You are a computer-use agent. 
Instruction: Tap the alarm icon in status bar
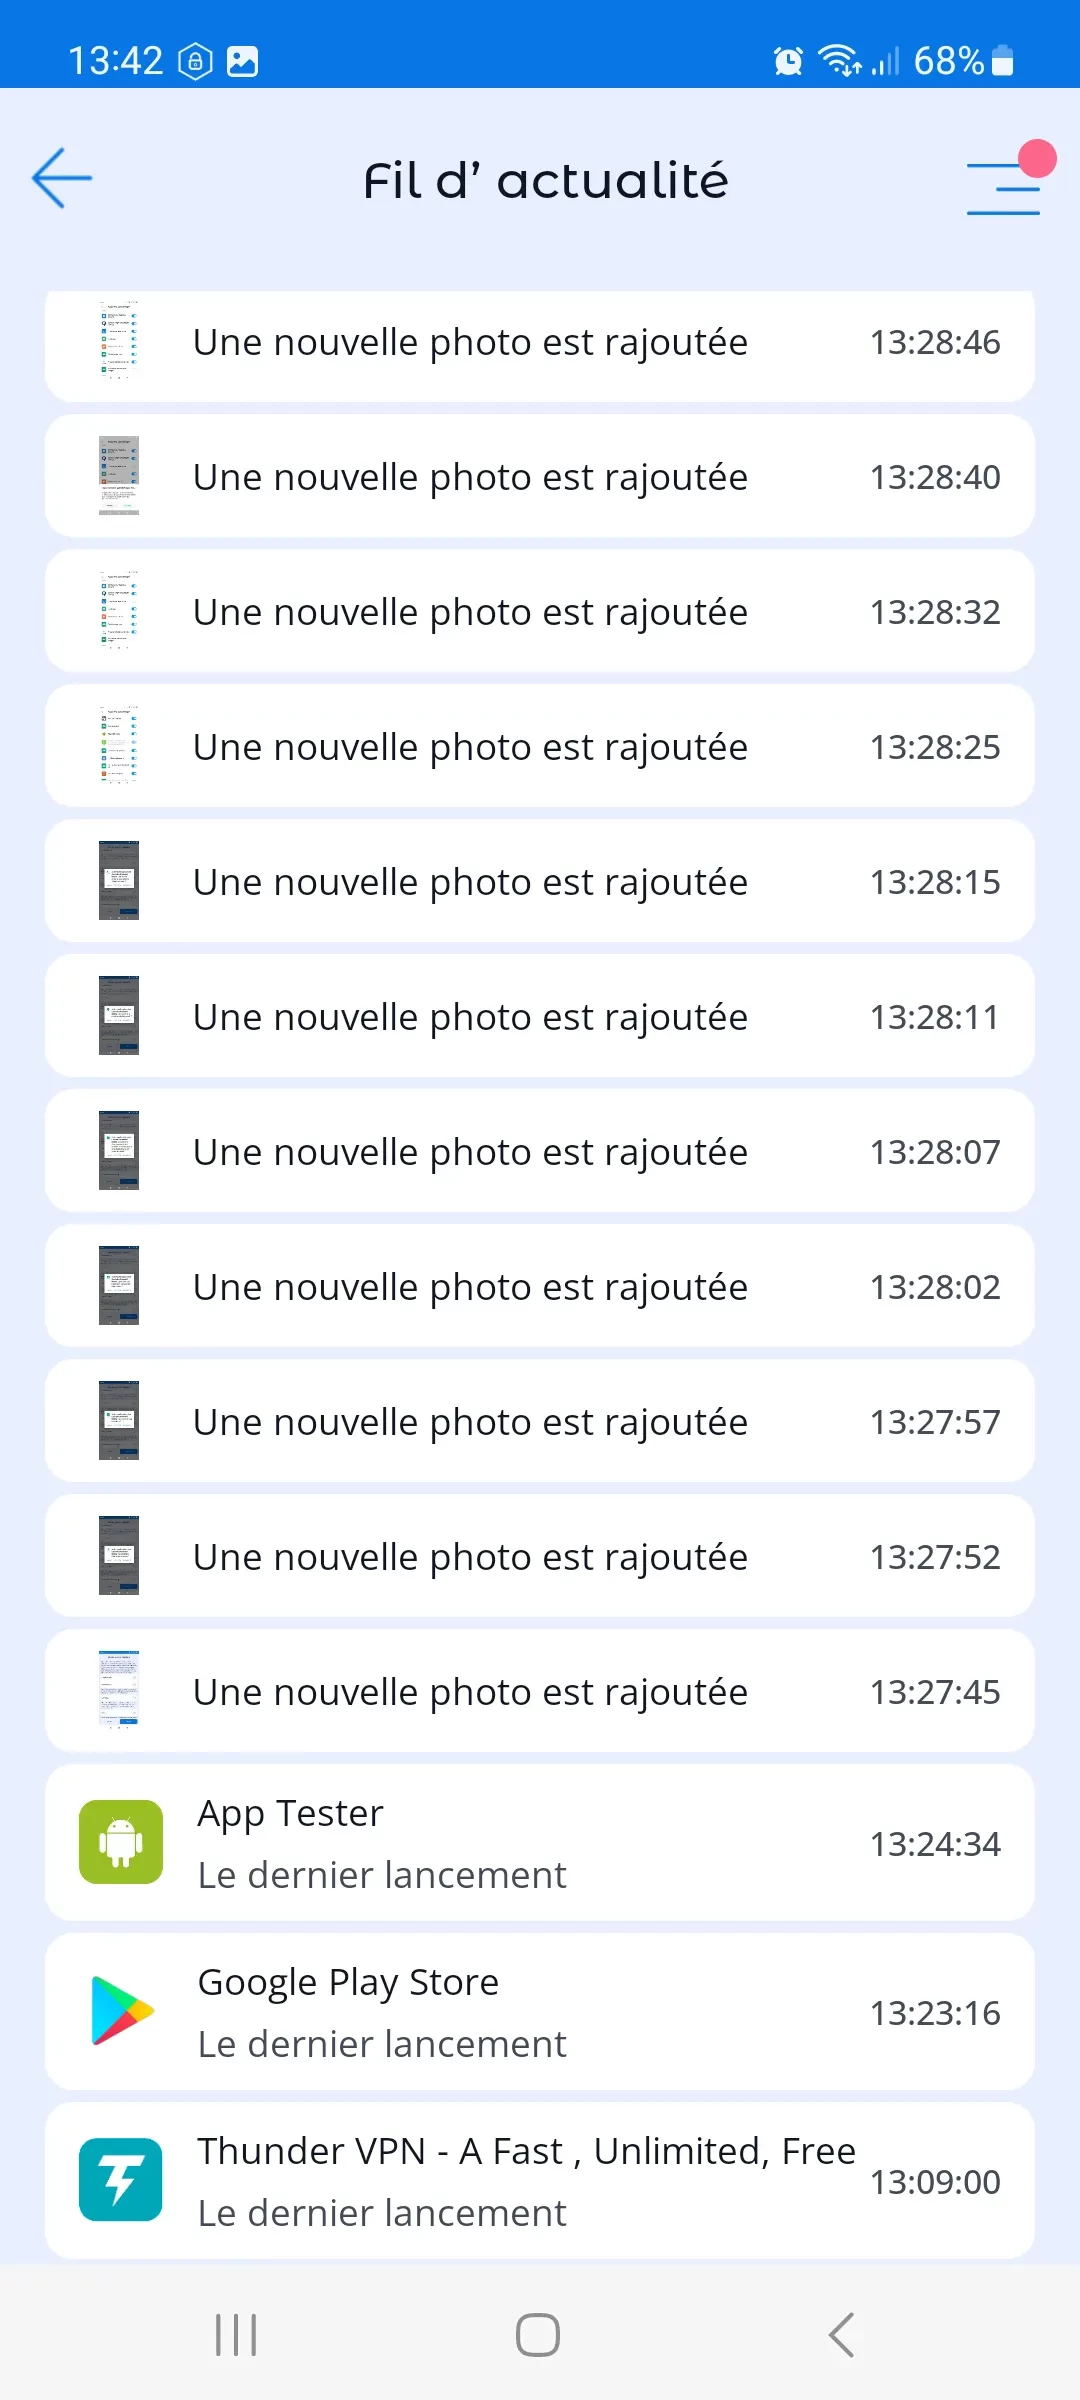click(x=788, y=62)
